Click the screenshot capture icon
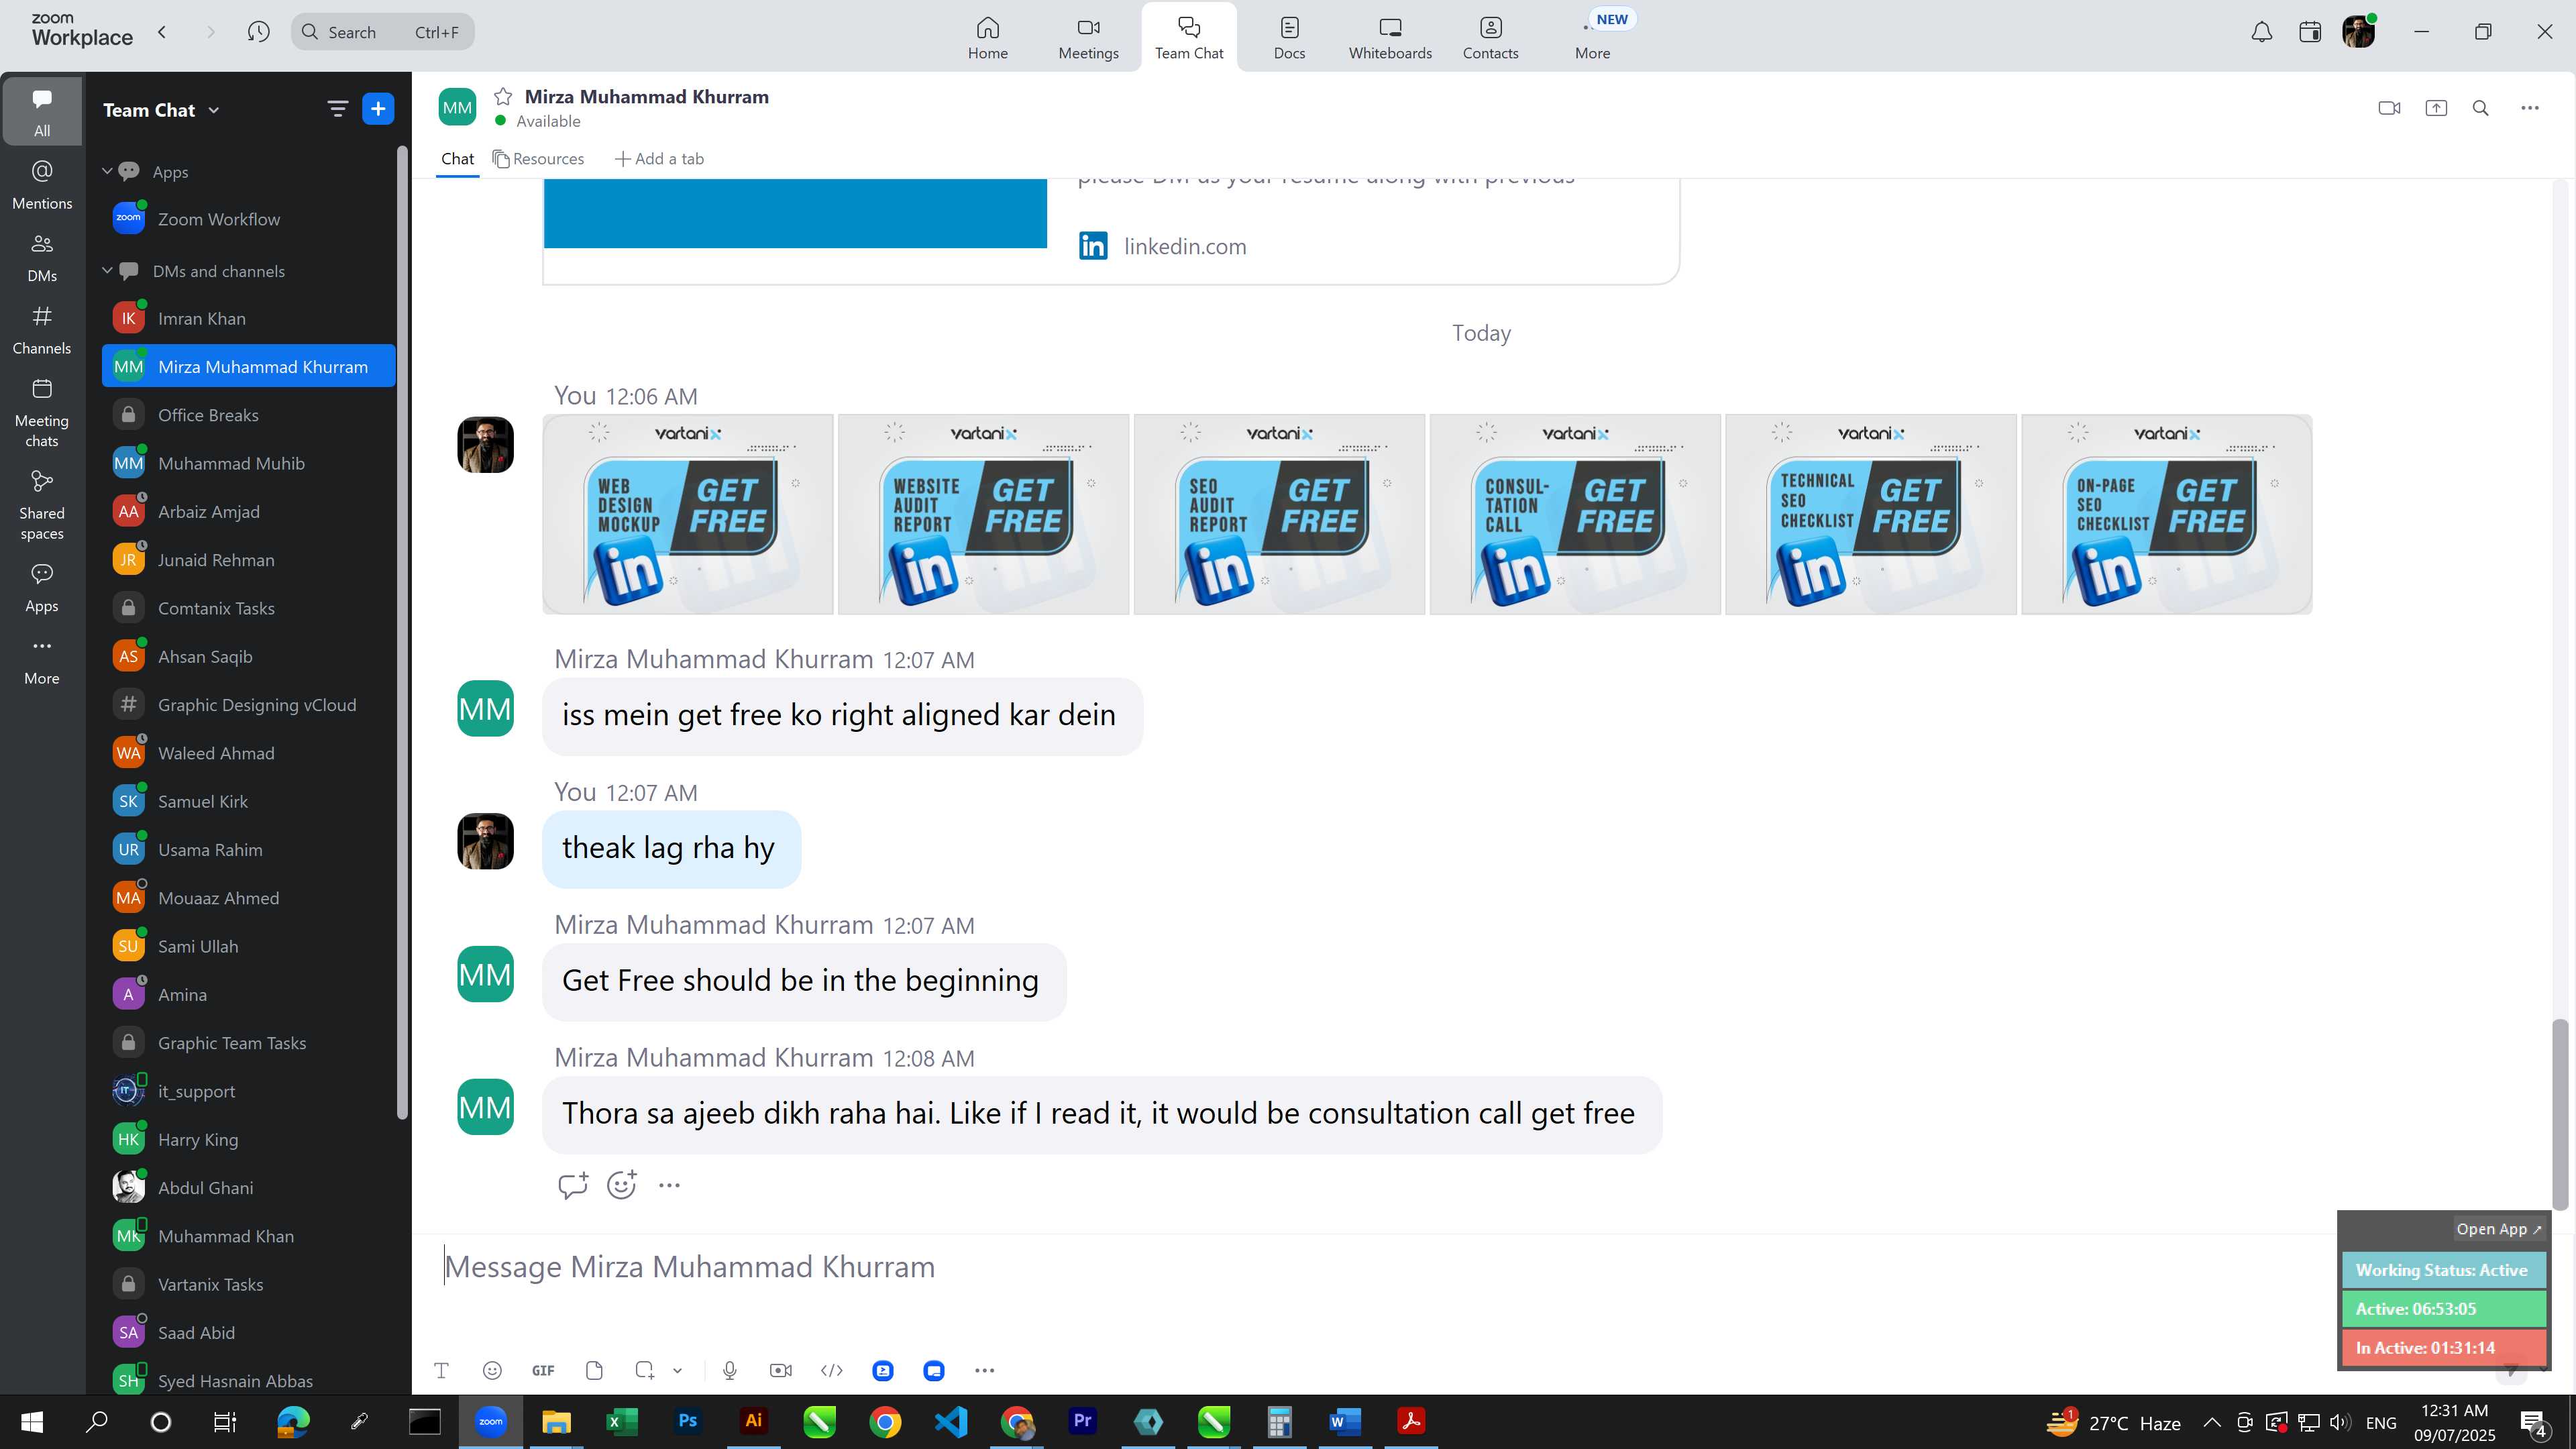Screen dimensions: 2576x1449 pyautogui.click(x=645, y=1371)
